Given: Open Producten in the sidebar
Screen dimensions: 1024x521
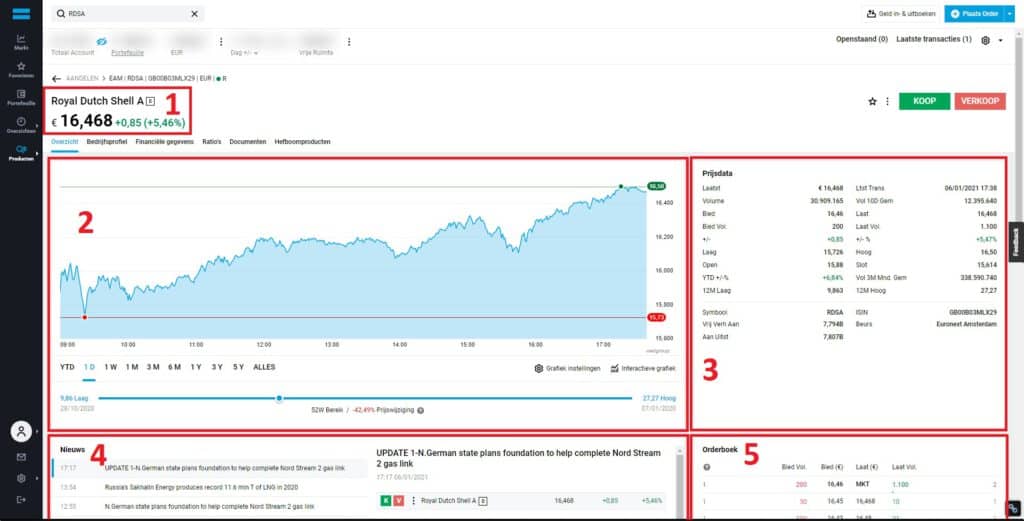Looking at the screenshot, I should (x=21, y=153).
